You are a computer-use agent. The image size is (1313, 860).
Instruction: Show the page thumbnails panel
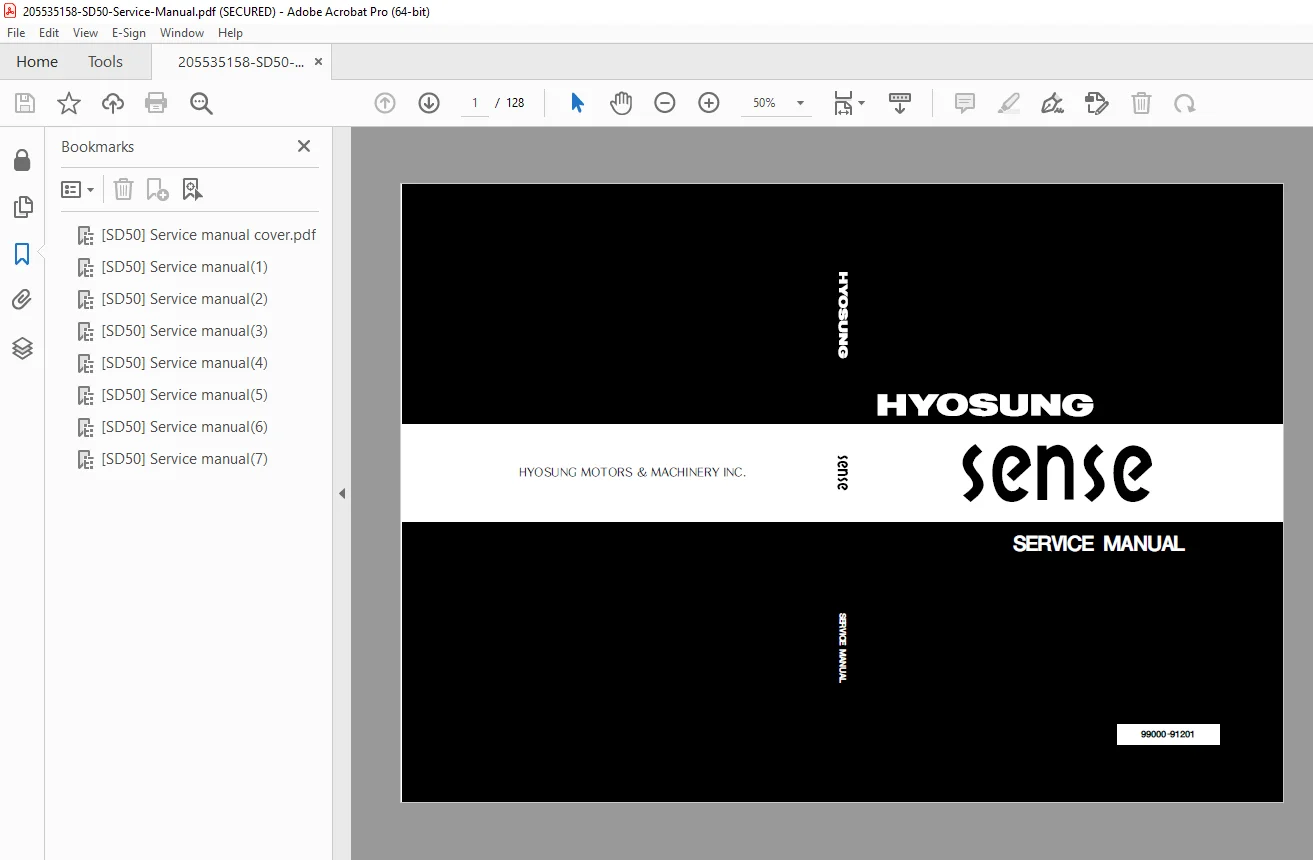coord(22,207)
